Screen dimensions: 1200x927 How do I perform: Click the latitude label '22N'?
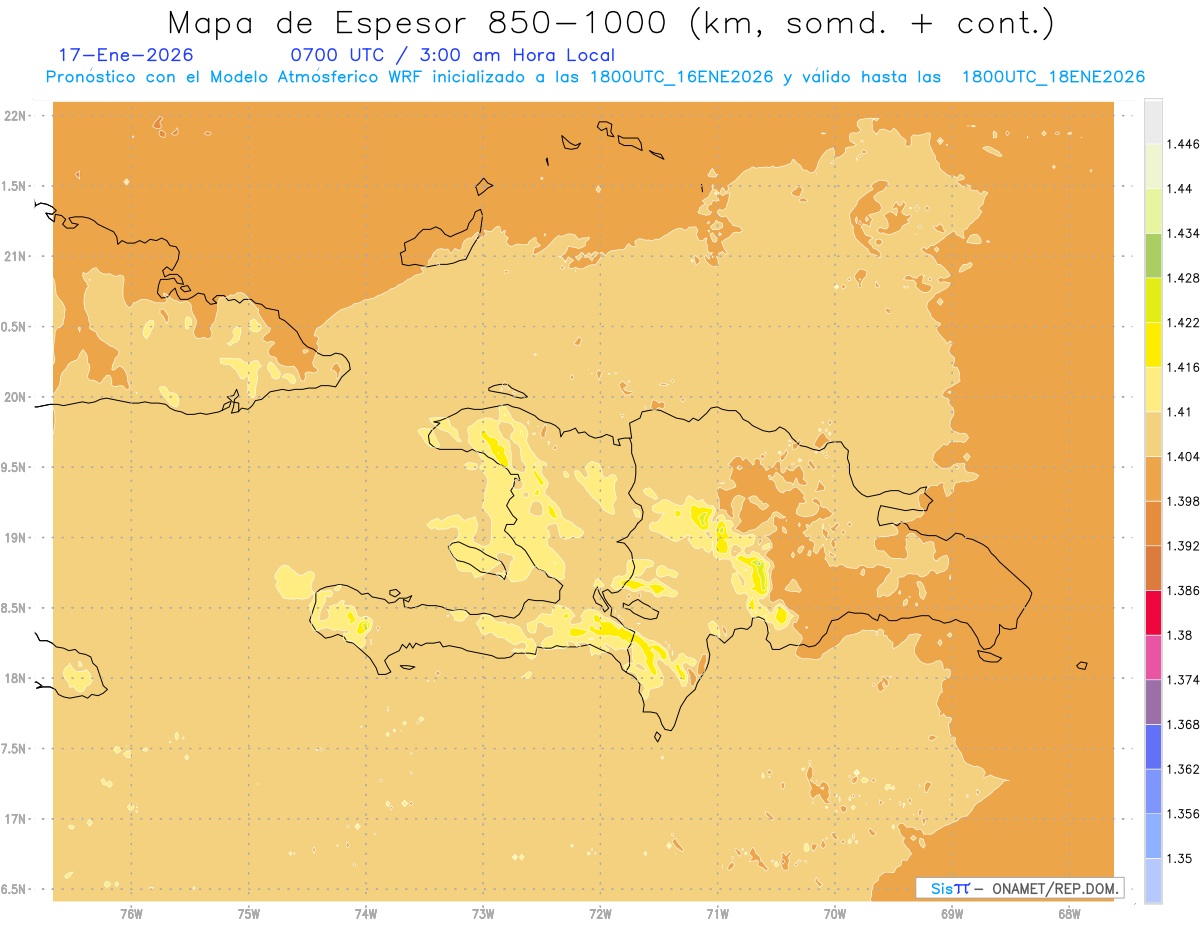[15, 116]
